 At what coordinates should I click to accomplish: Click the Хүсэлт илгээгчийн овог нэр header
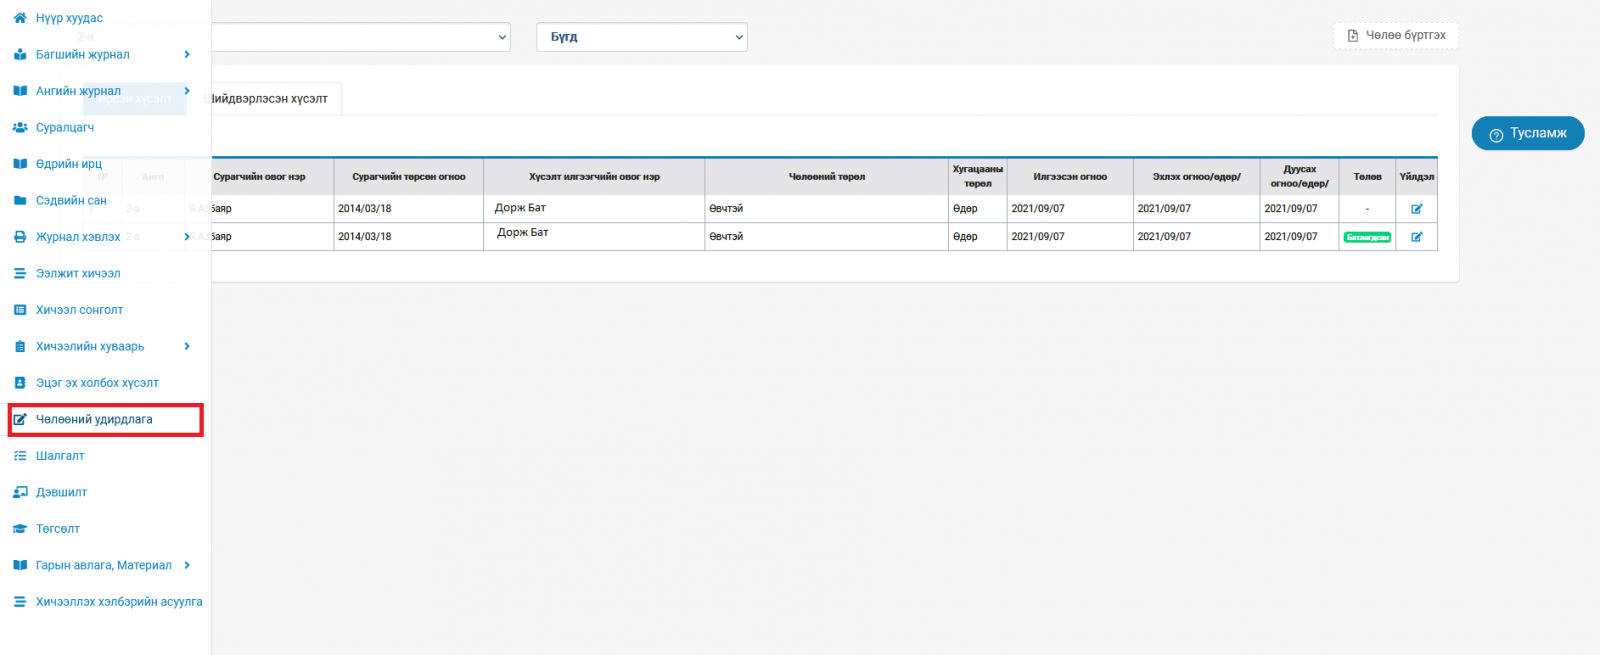pos(594,177)
